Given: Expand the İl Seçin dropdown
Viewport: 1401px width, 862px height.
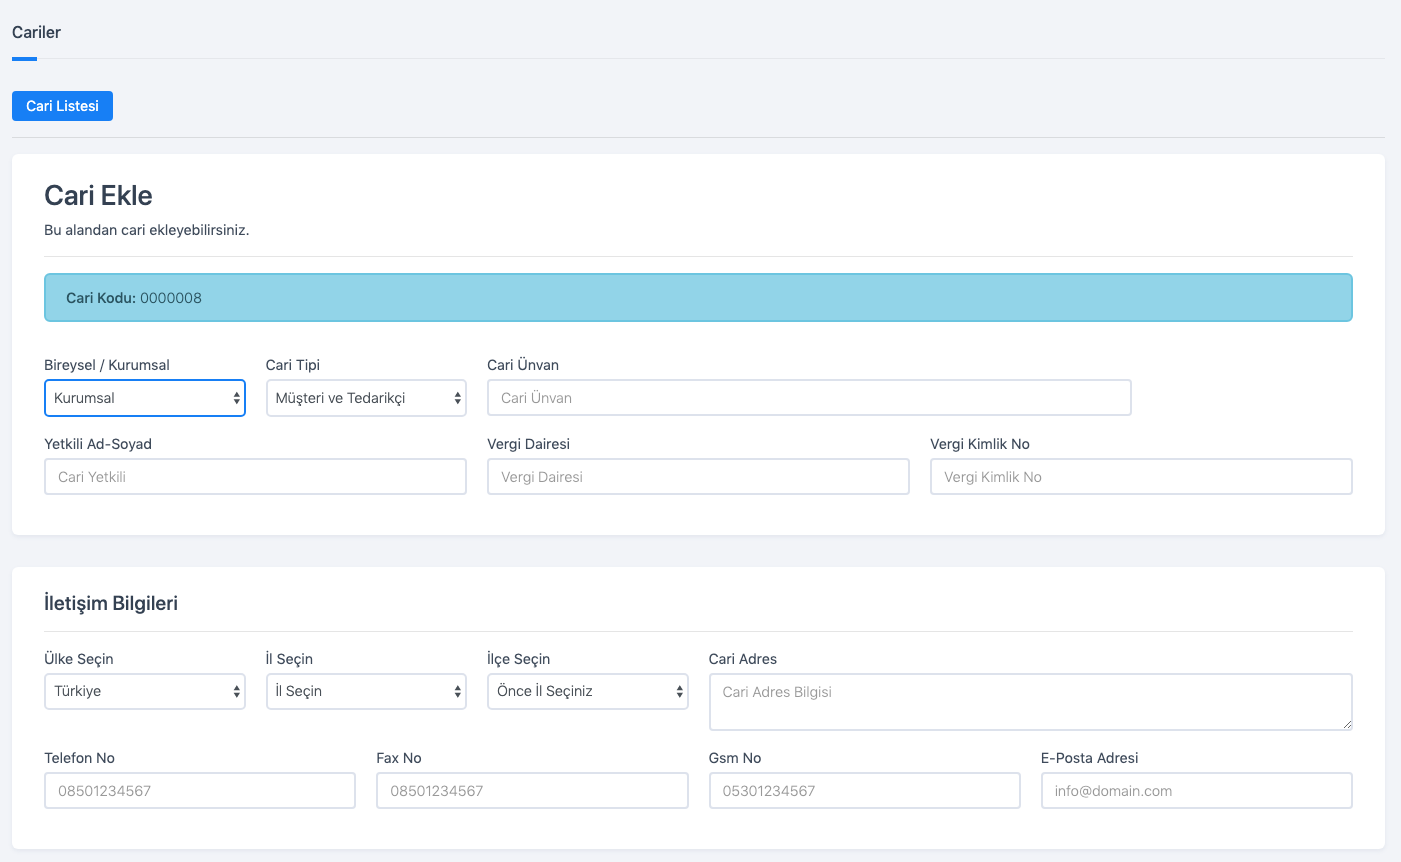Looking at the screenshot, I should 366,691.
